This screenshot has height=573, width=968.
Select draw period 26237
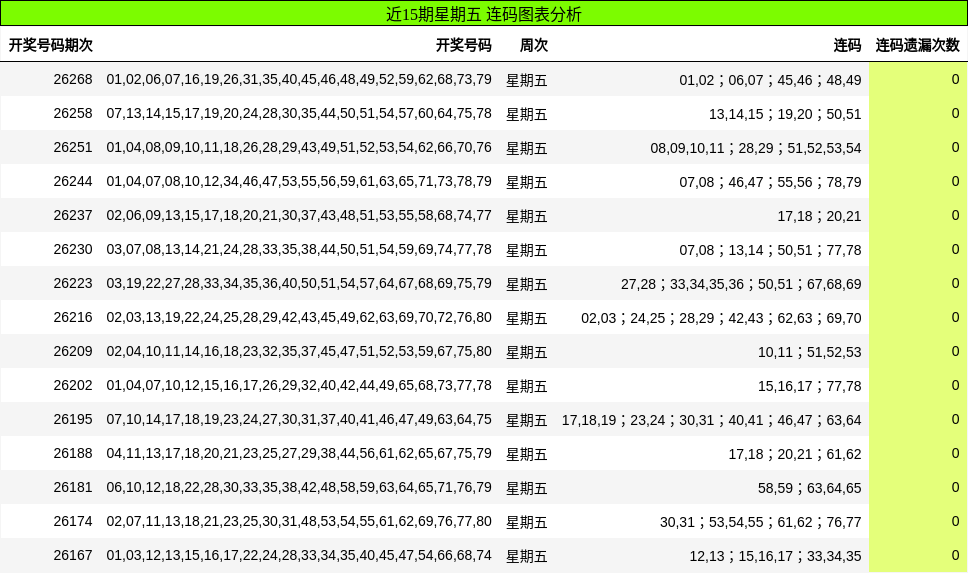click(73, 215)
